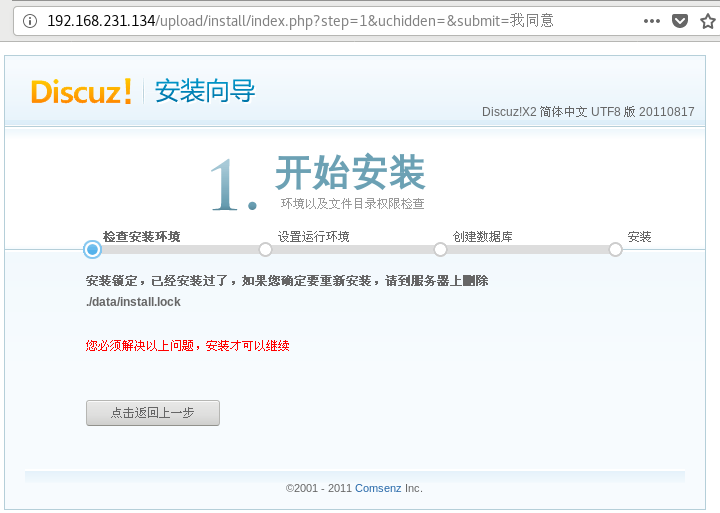This screenshot has height=513, width=720.
Task: Open the page actions three-dot menu
Action: pyautogui.click(x=652, y=21)
